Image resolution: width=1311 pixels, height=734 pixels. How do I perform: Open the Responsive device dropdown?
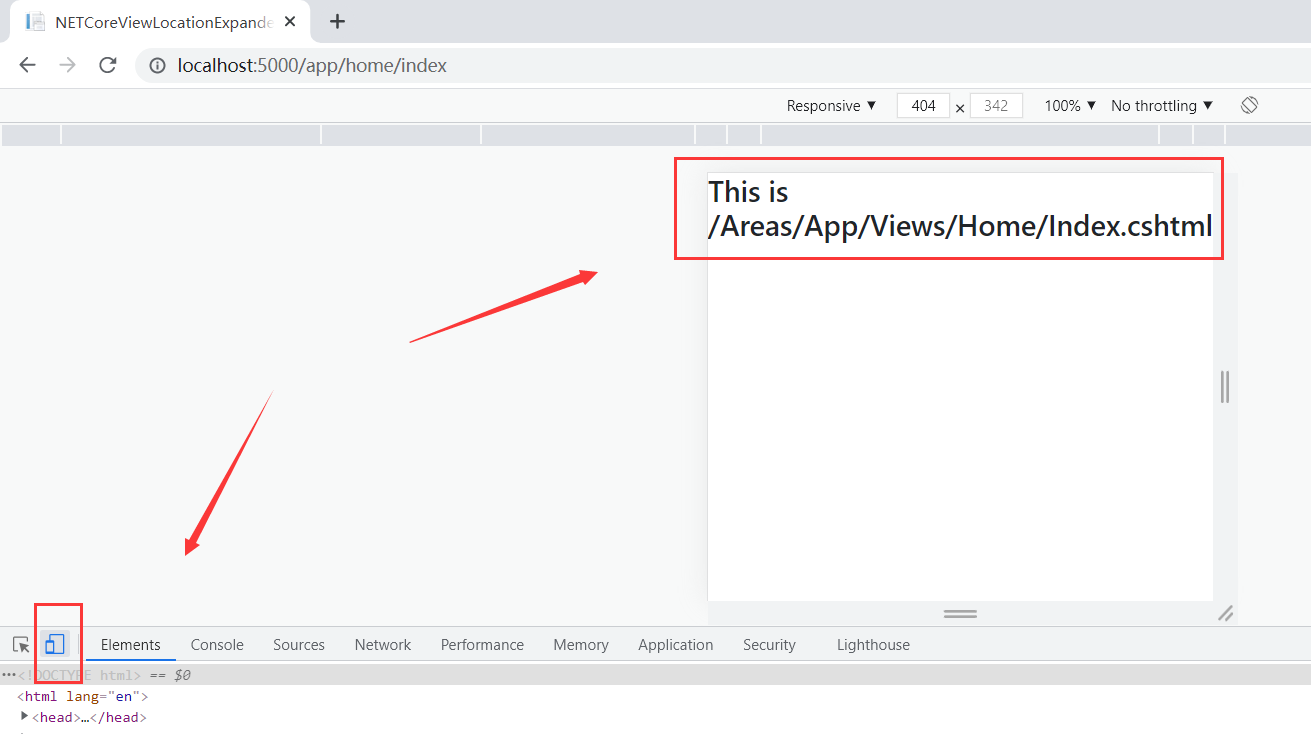pyautogui.click(x=831, y=106)
